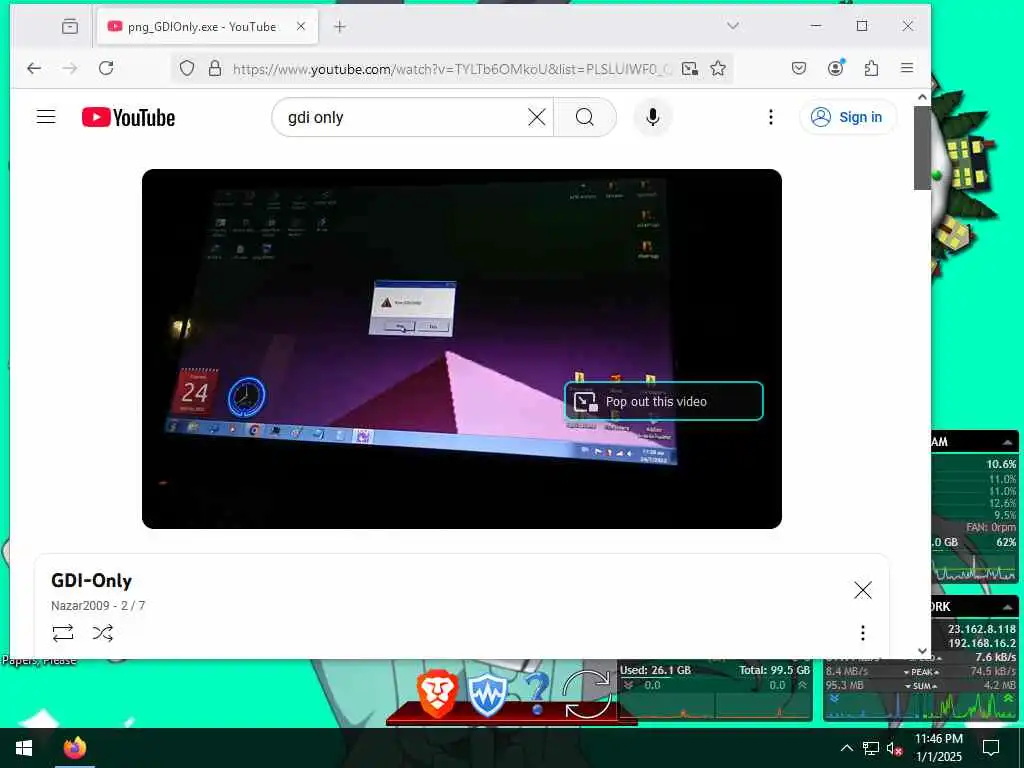Open the GDI-Only playlist title
This screenshot has width=1024, height=768.
coord(91,581)
